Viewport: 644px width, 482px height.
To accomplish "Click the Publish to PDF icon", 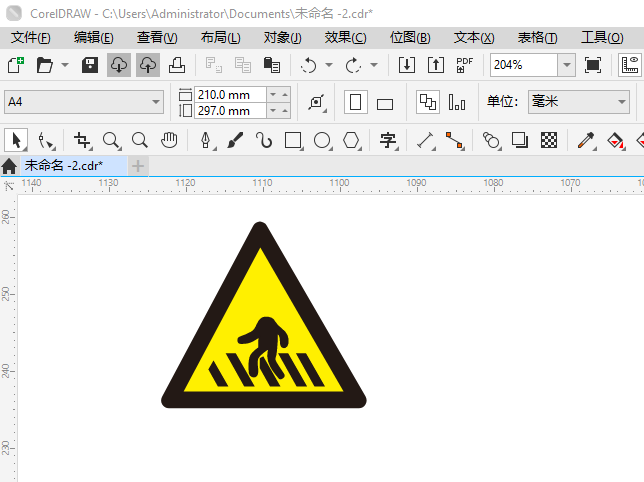I will point(465,65).
